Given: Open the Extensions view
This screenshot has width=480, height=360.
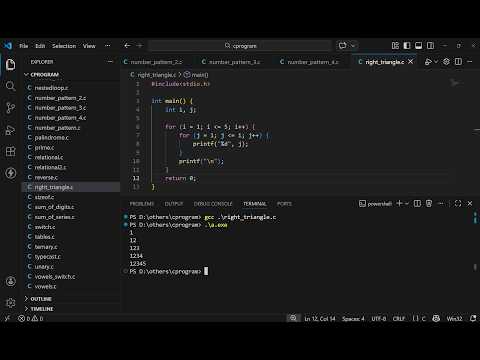Looking at the screenshot, I should [10, 151].
